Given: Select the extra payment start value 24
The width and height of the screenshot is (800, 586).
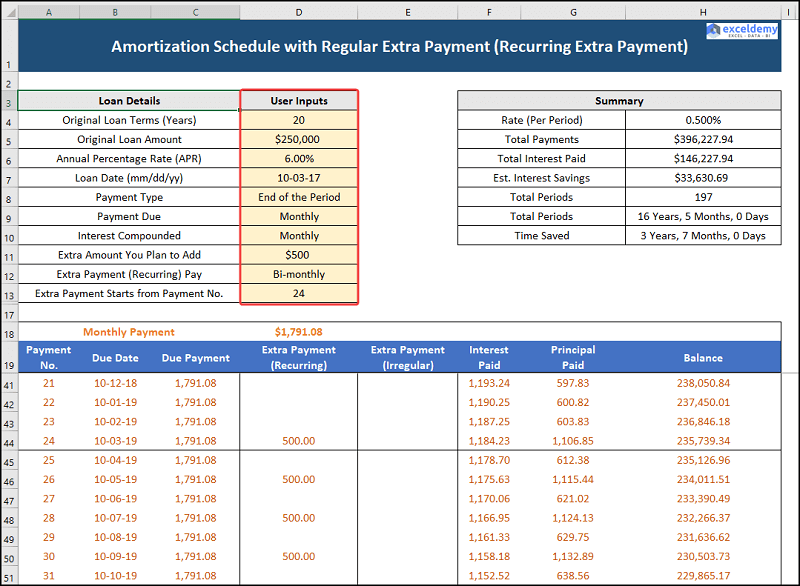Looking at the screenshot, I should (299, 293).
